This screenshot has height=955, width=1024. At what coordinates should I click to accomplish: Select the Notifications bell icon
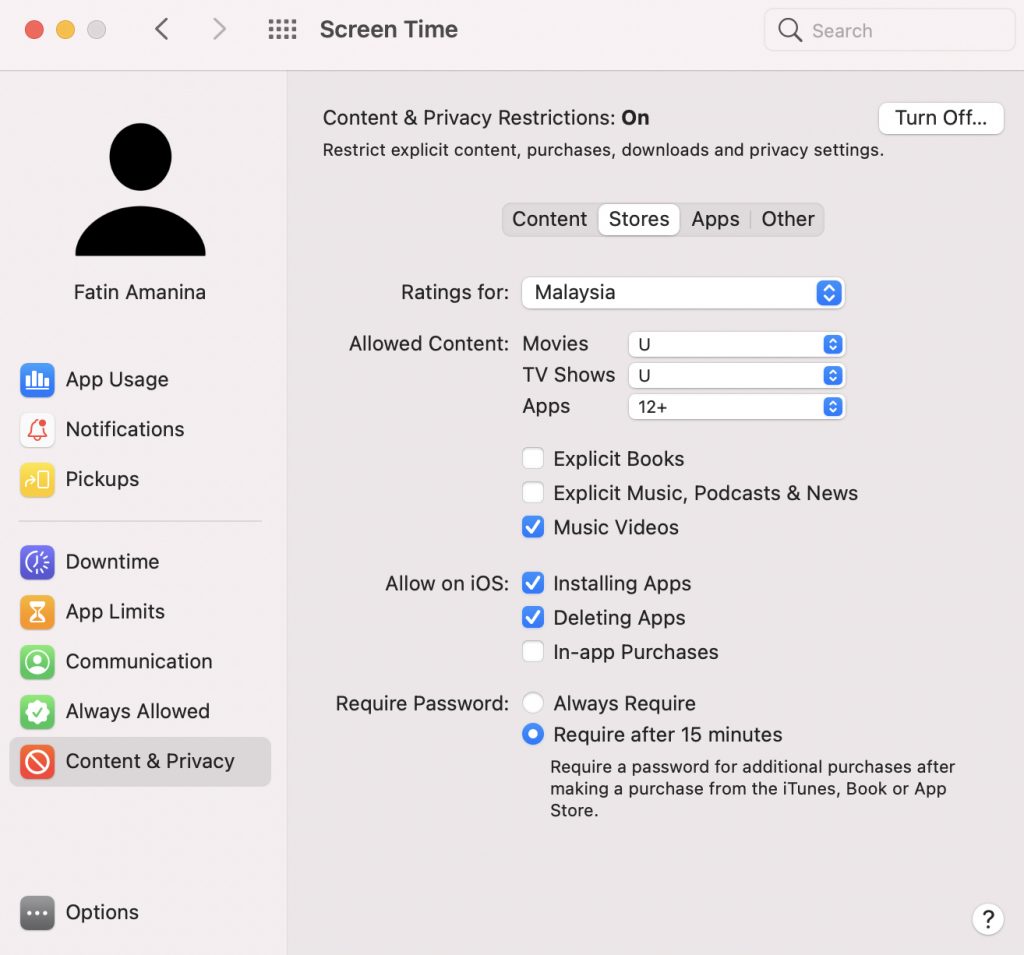pyautogui.click(x=37, y=430)
